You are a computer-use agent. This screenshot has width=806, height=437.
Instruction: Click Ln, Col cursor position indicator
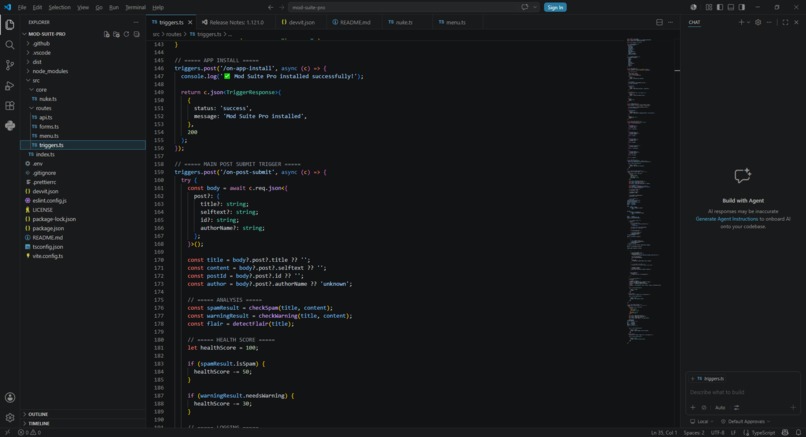[x=664, y=432]
